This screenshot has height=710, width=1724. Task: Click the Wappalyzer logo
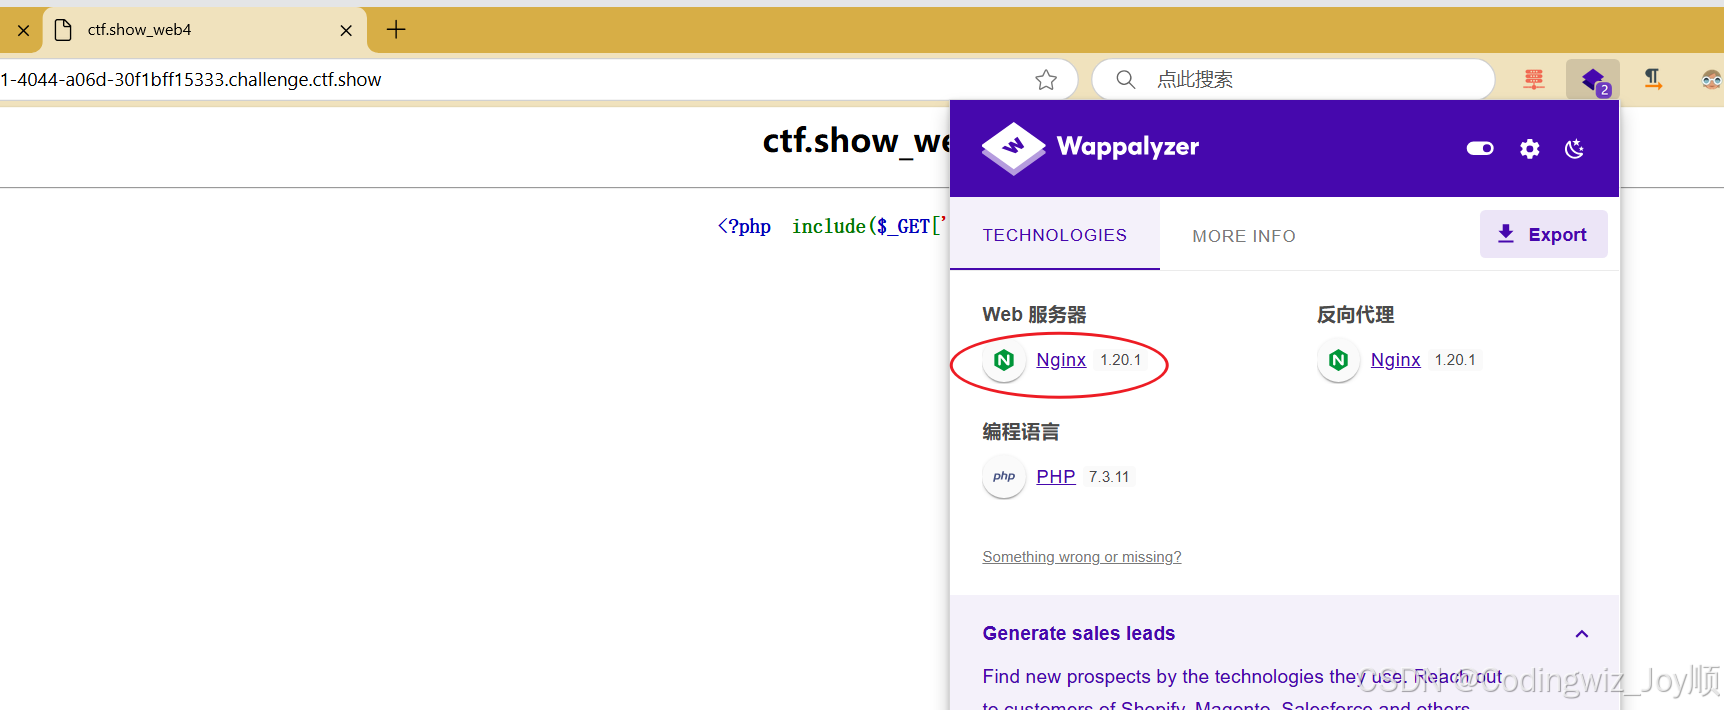click(x=1090, y=148)
